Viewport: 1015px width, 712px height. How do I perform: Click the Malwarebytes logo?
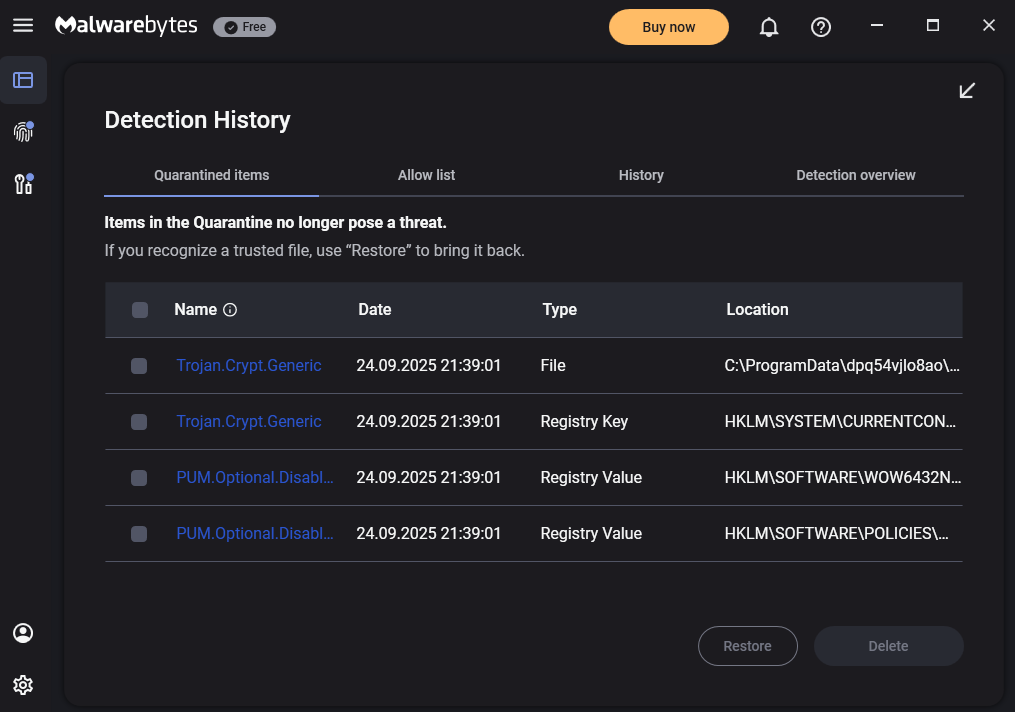126,26
